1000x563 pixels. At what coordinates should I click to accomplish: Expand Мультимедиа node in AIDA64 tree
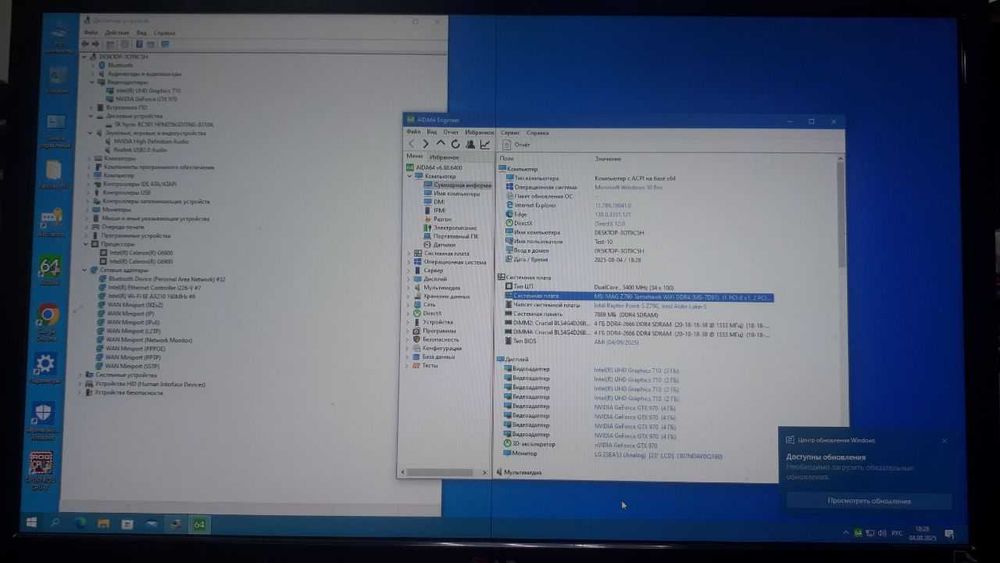click(x=409, y=288)
